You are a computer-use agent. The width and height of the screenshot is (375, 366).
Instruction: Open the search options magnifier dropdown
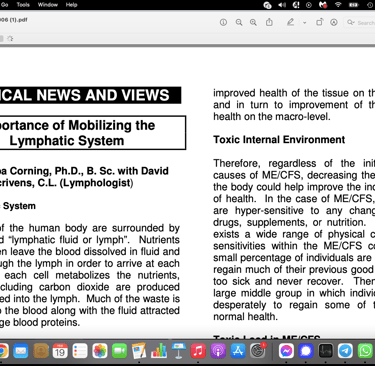coord(350,22)
